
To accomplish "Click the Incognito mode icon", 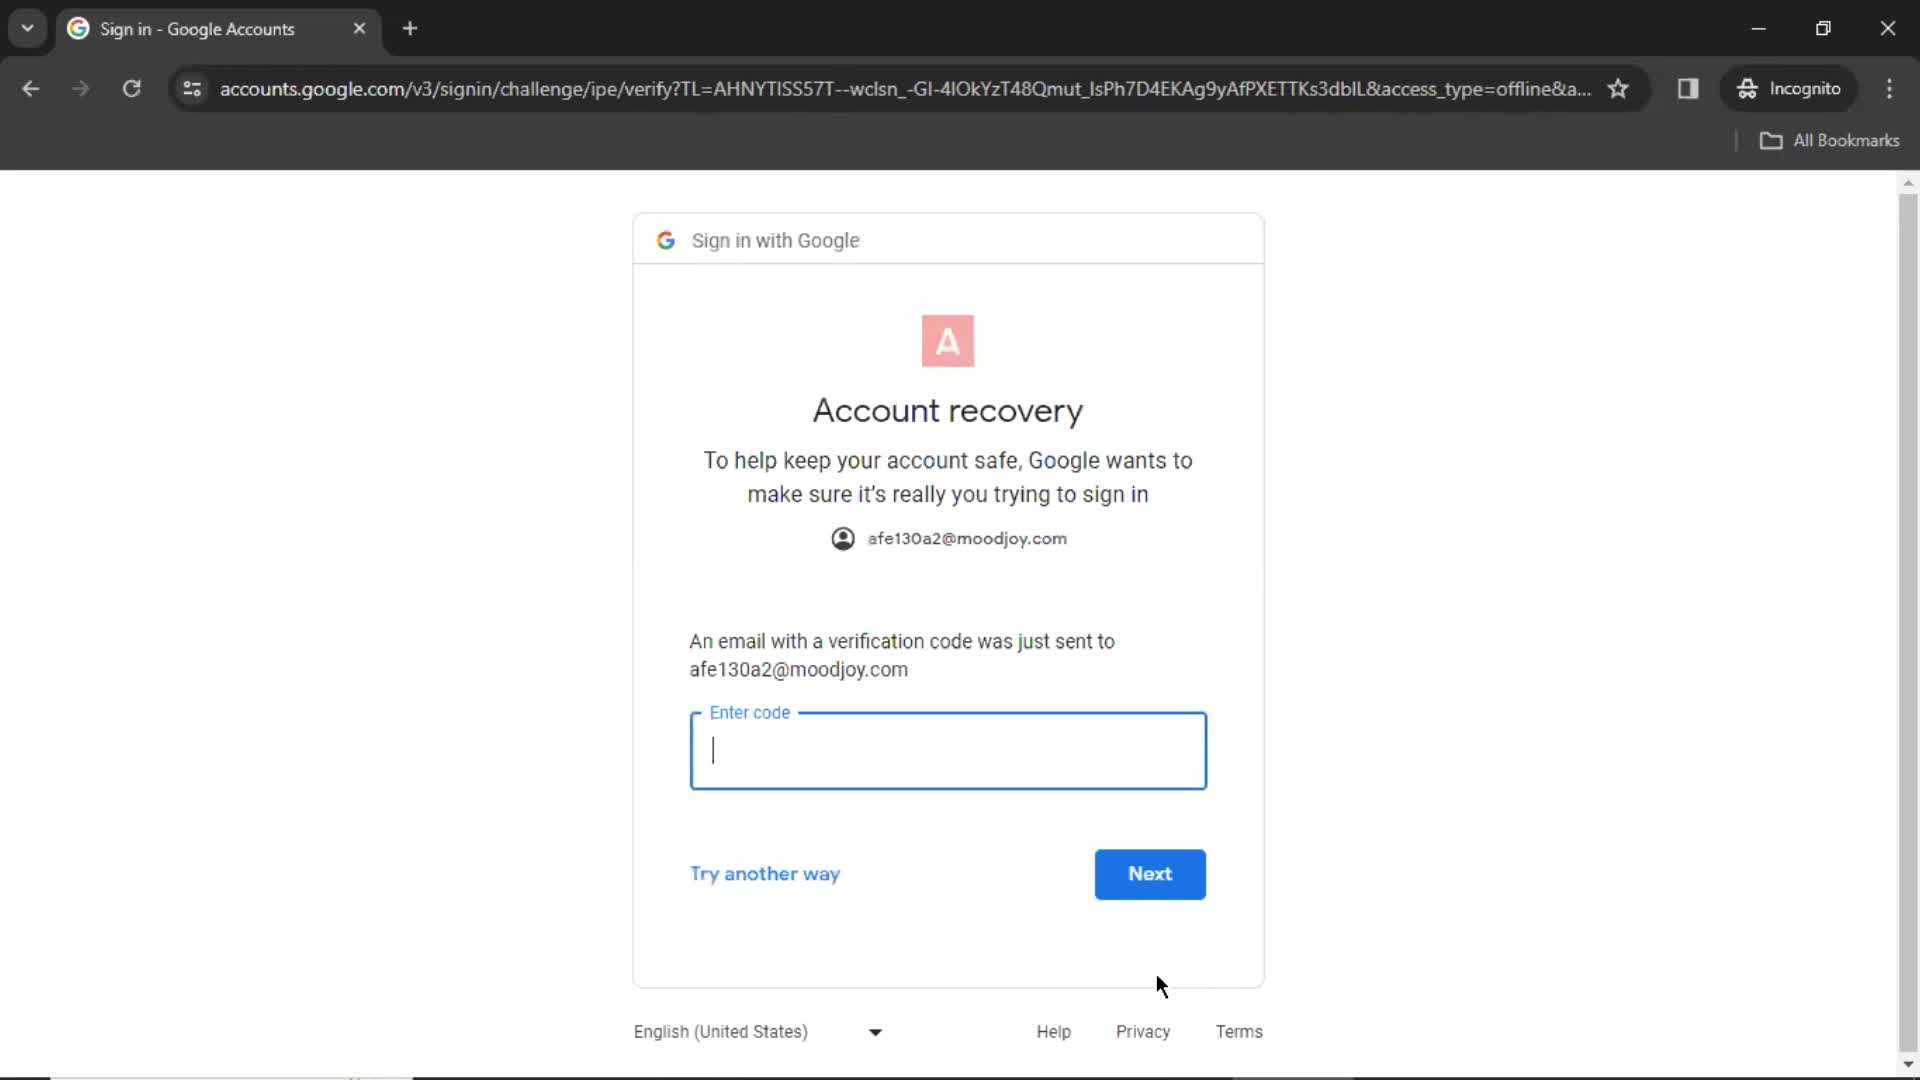I will coord(1746,88).
